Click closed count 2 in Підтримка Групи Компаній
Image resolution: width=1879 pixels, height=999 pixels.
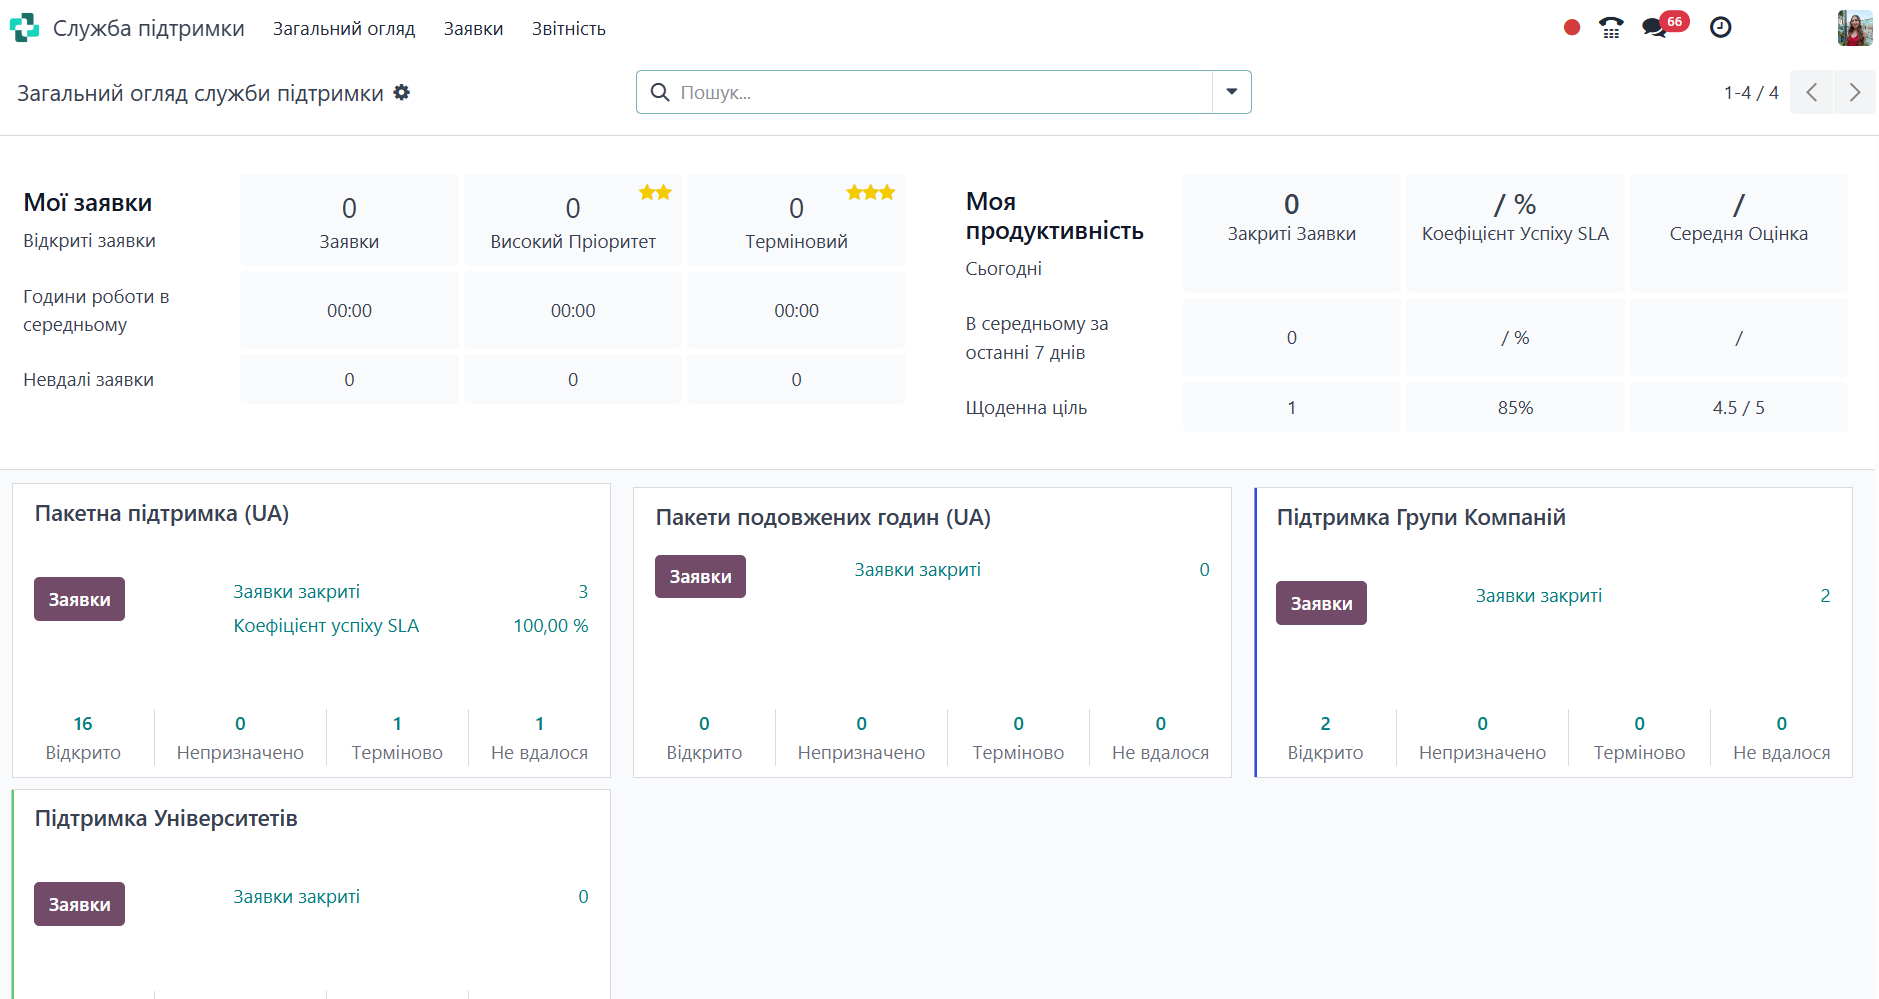(x=1825, y=596)
